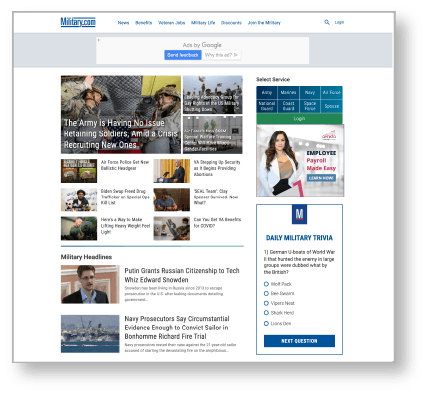The height and width of the screenshot is (394, 428).
Task: Select the Coast Guard service tile
Action: (288, 106)
